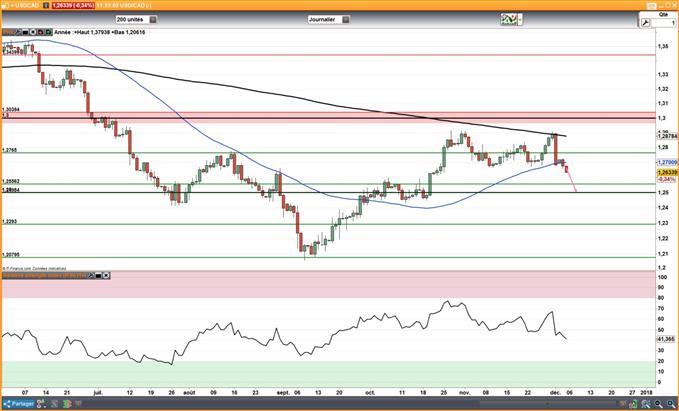679x411 pixels.
Task: Click the zoom in magnifier icon
Action: 673,404
